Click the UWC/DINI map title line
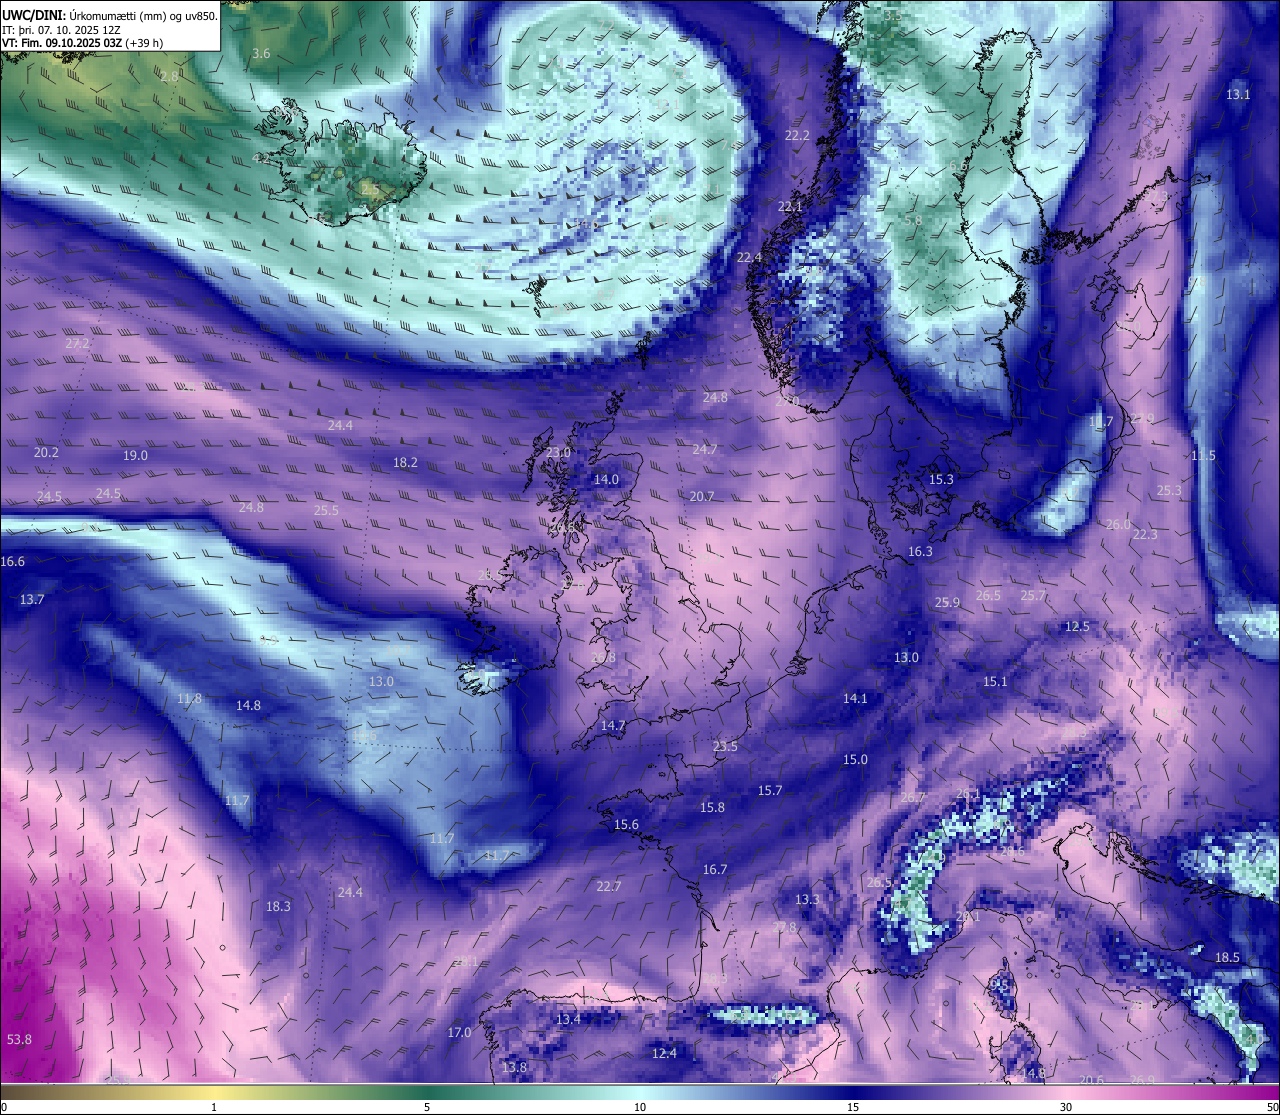This screenshot has height=1115, width=1280. (110, 16)
